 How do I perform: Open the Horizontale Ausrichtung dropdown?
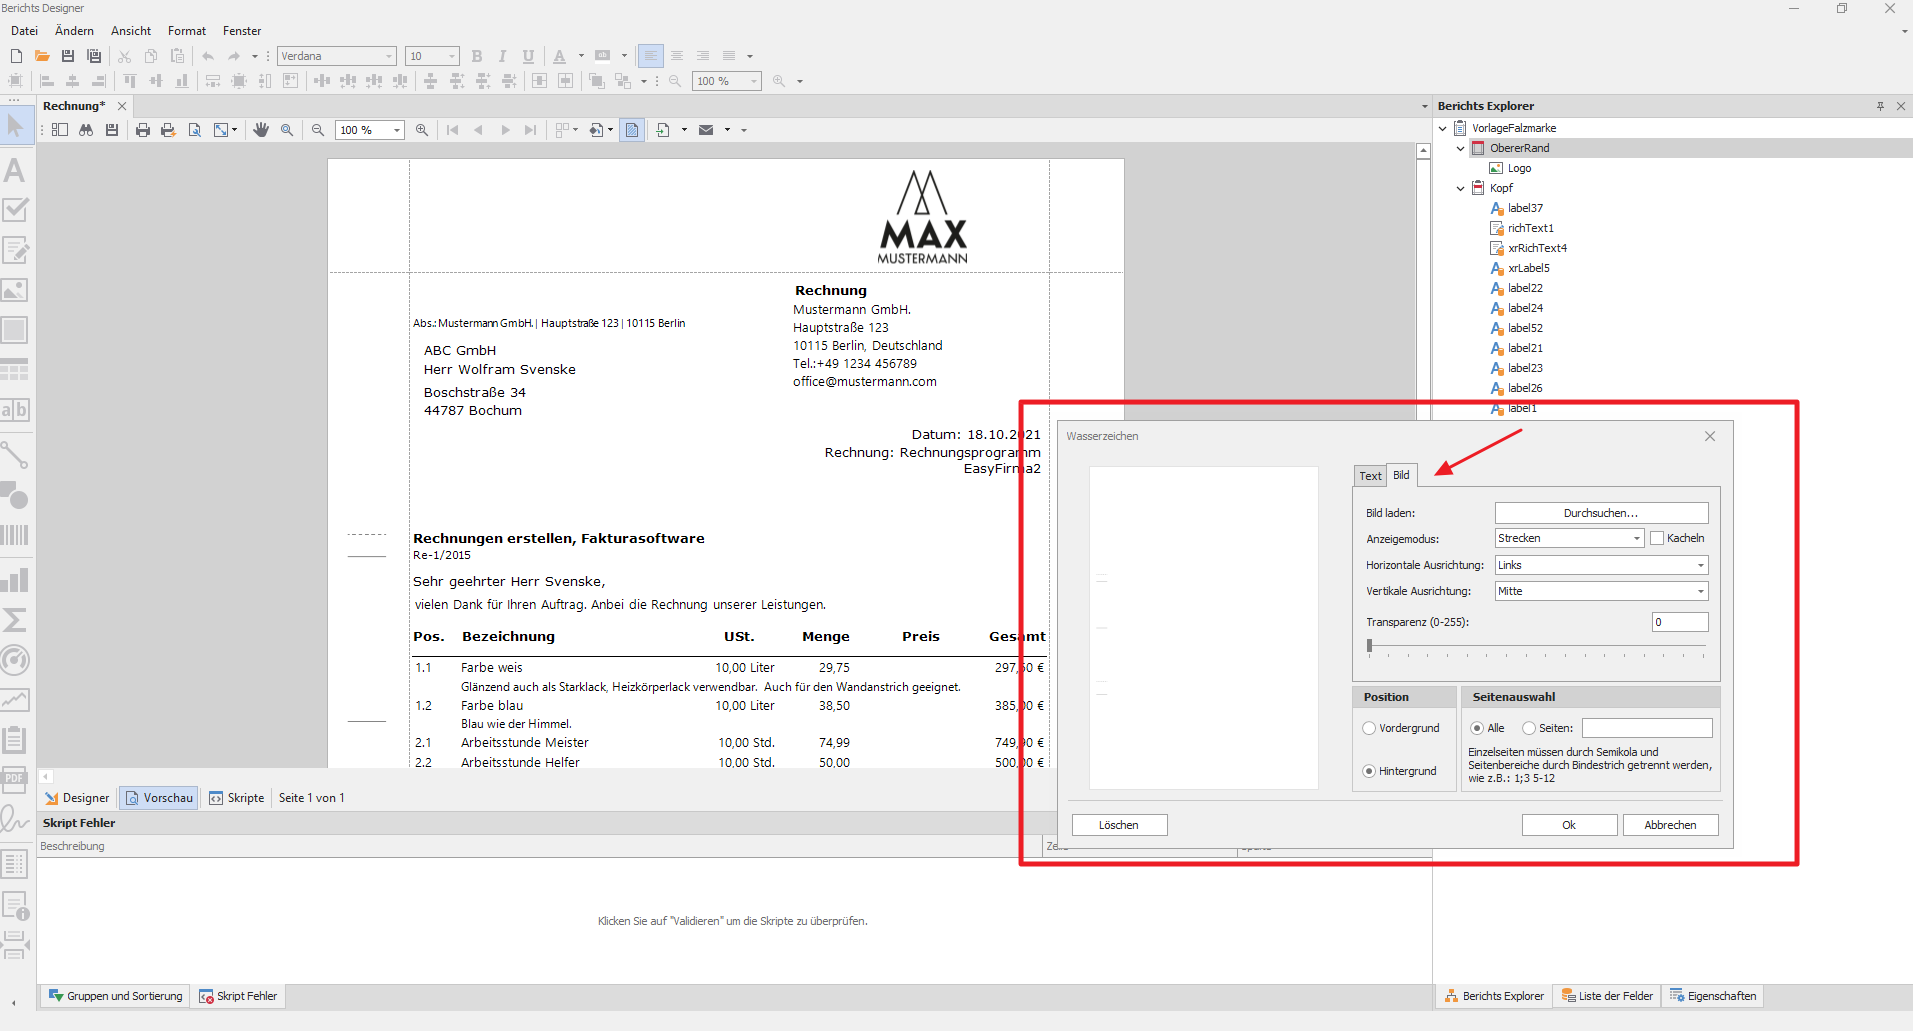[x=1601, y=565]
